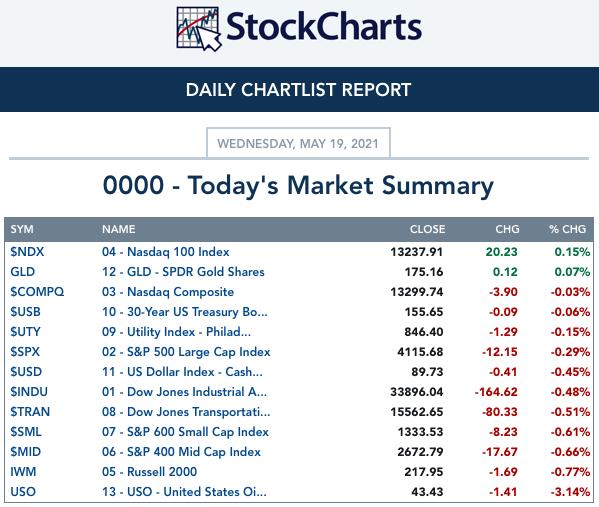Sort by the % CHG column header
The width and height of the screenshot is (599, 507).
click(567, 229)
